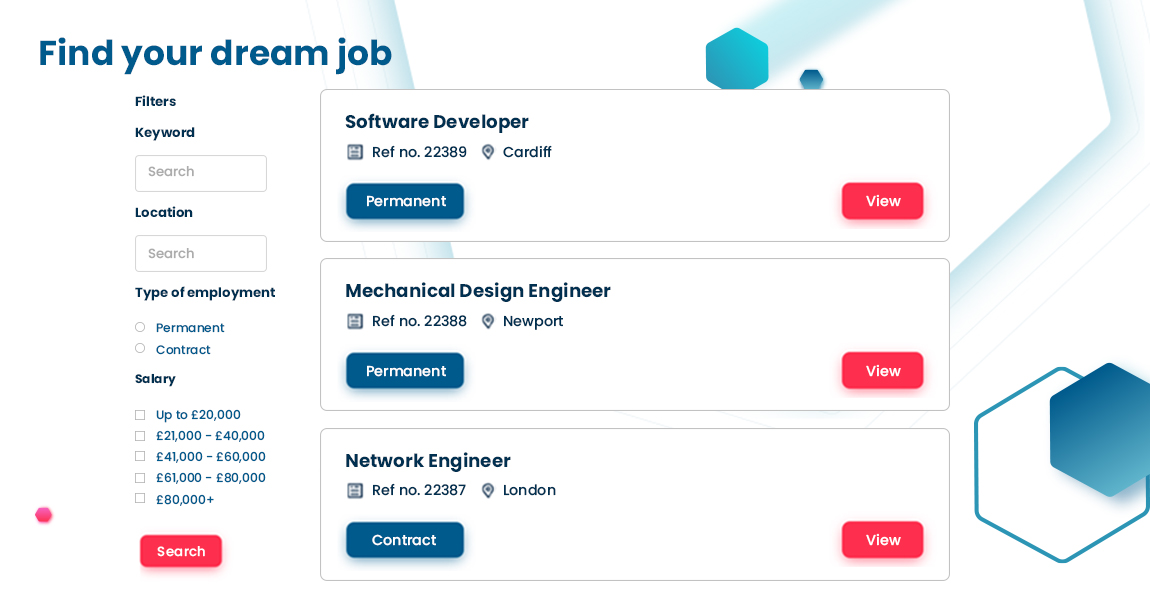Screen dimensions: 1150x600
Task: Check the £61,000 - £80,000 salary option
Action: 140,478
